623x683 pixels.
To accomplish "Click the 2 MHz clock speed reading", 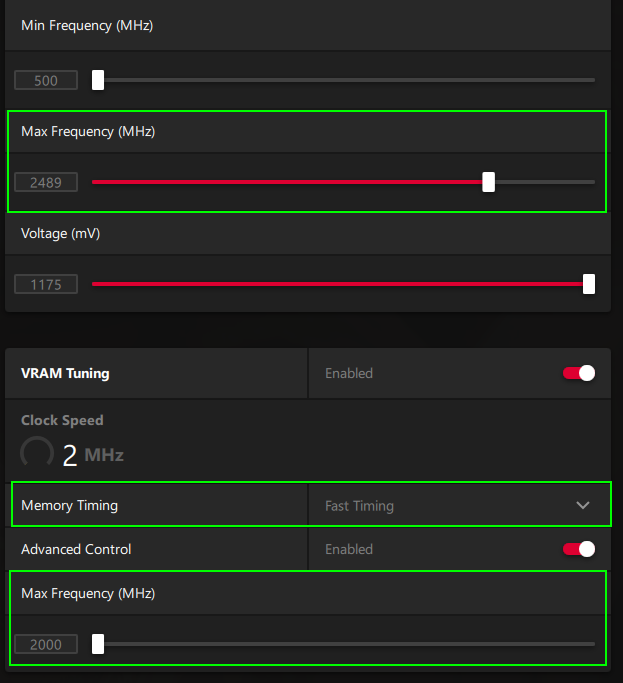I will (x=92, y=455).
